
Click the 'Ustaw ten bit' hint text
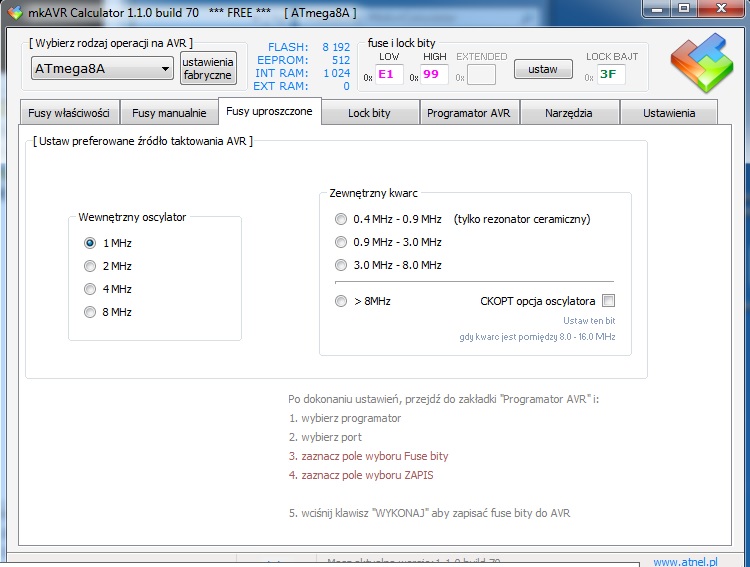tap(589, 321)
